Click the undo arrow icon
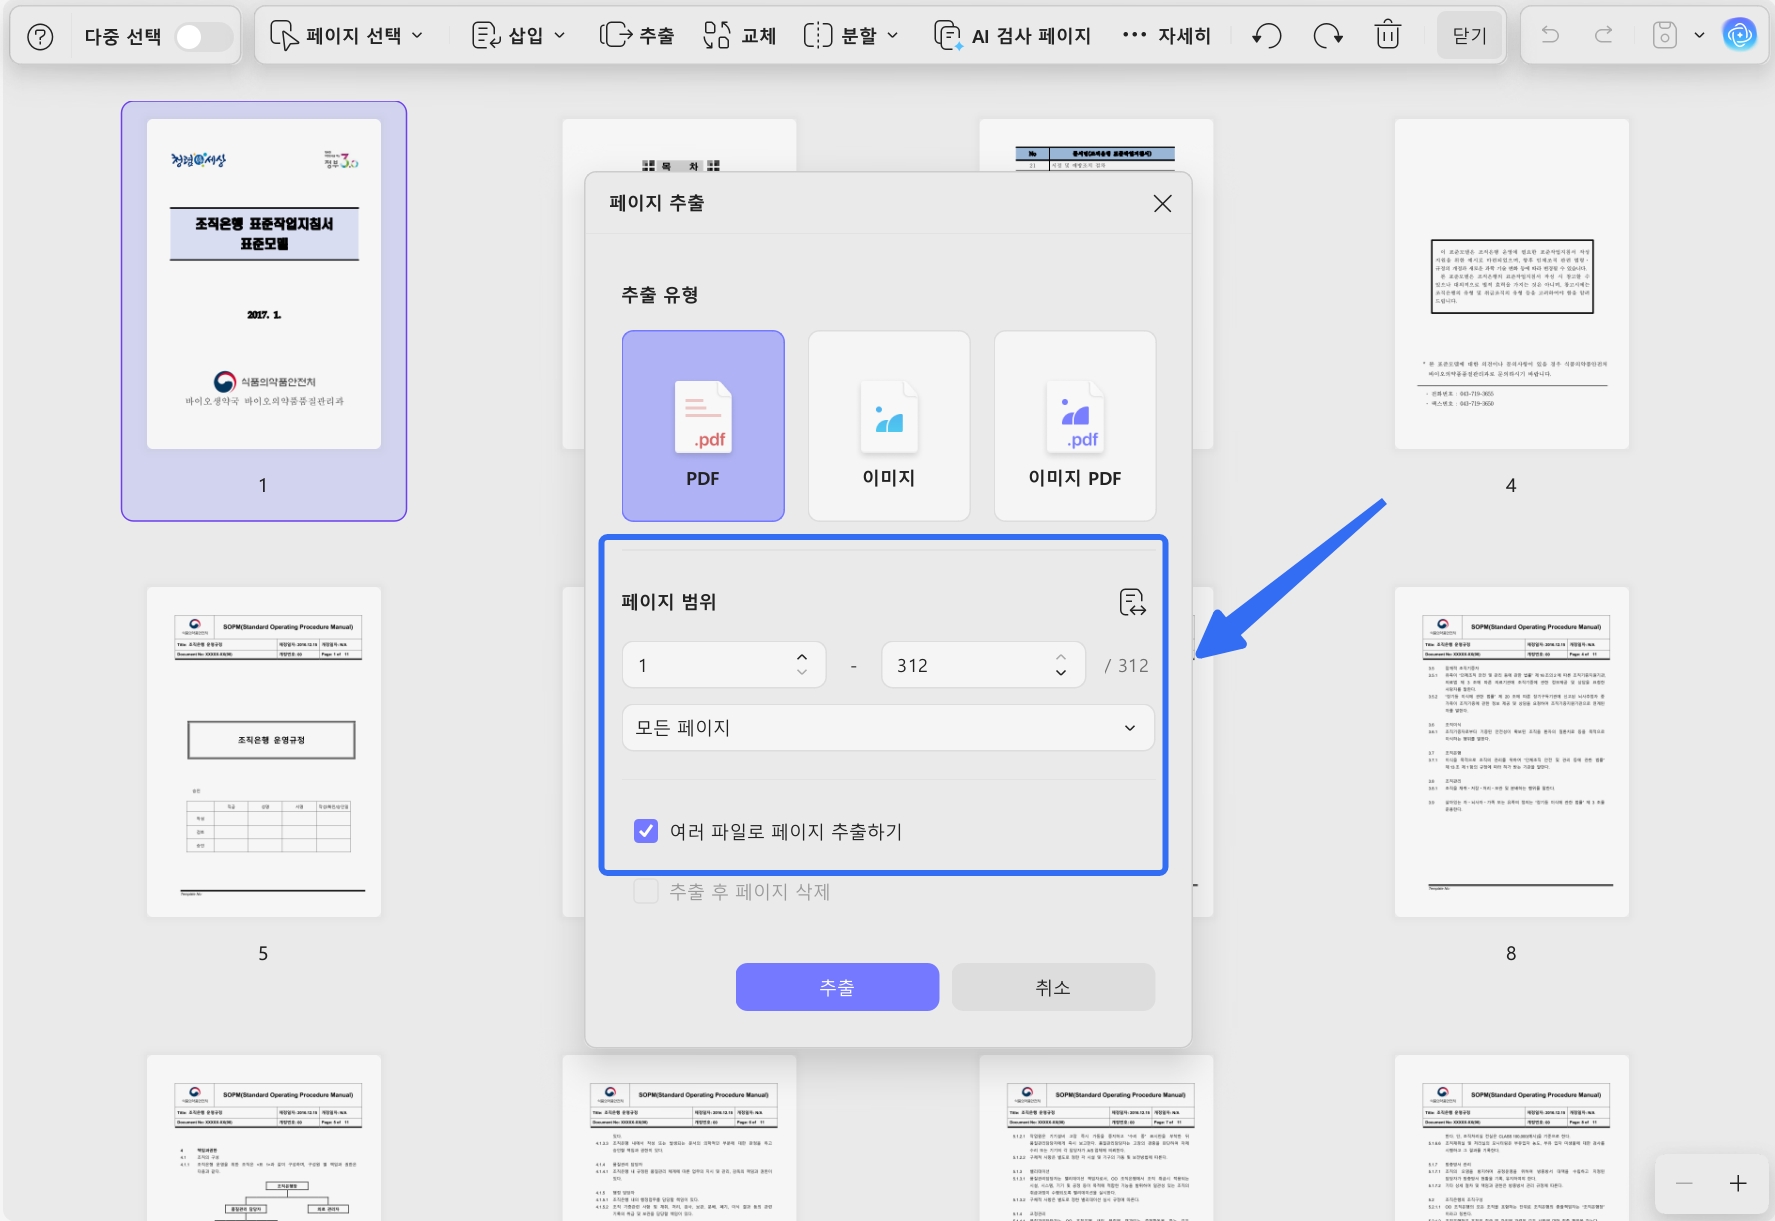This screenshot has width=1775, height=1221. 1550,35
